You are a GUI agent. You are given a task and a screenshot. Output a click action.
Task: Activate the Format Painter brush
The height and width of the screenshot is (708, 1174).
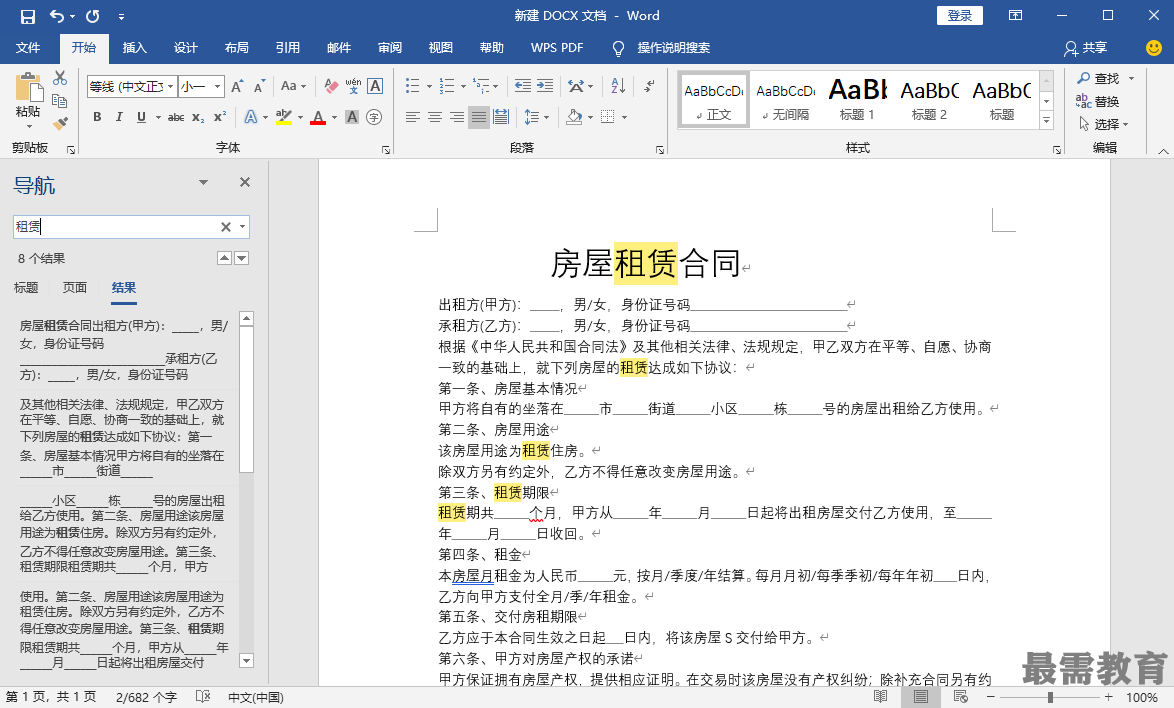click(60, 123)
